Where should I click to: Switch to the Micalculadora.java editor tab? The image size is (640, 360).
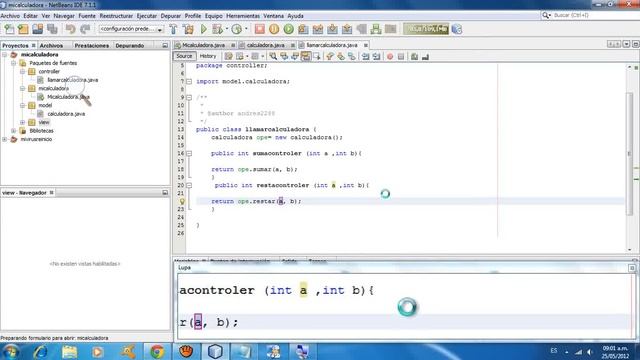(x=203, y=45)
